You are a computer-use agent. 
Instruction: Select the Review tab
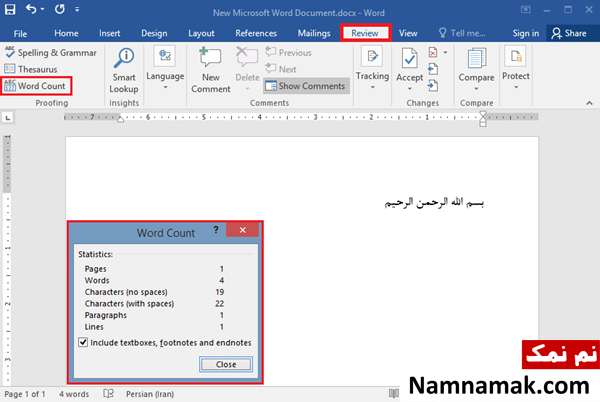pos(365,33)
